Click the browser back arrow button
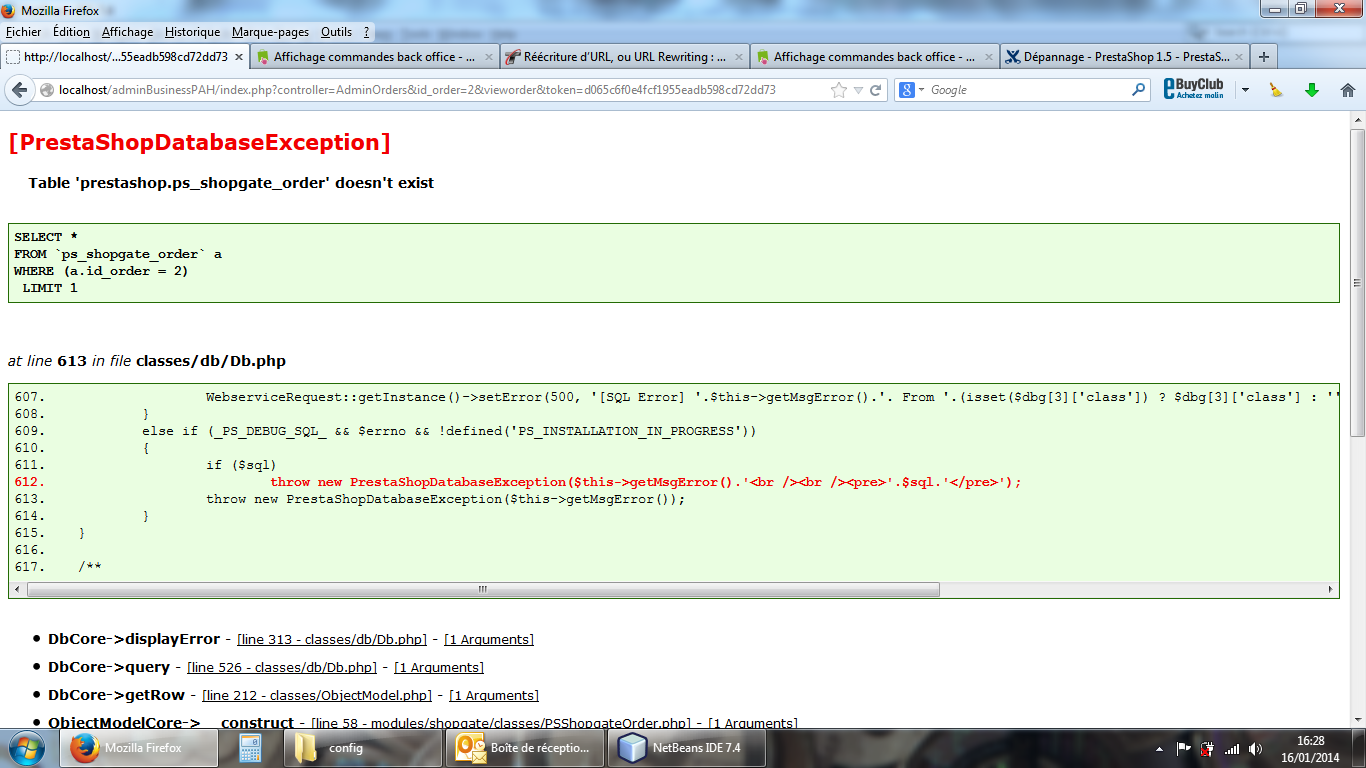The height and width of the screenshot is (768, 1366). pyautogui.click(x=19, y=90)
